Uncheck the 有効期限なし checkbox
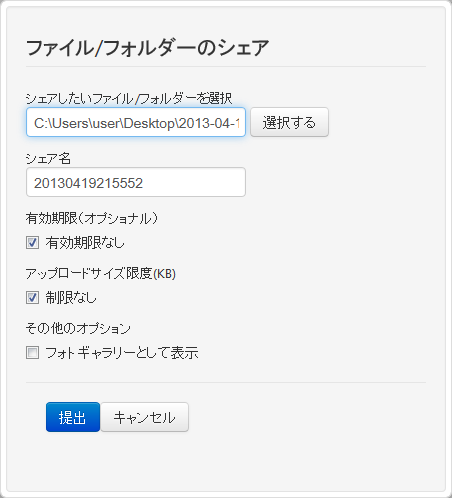The image size is (452, 498). (32, 243)
